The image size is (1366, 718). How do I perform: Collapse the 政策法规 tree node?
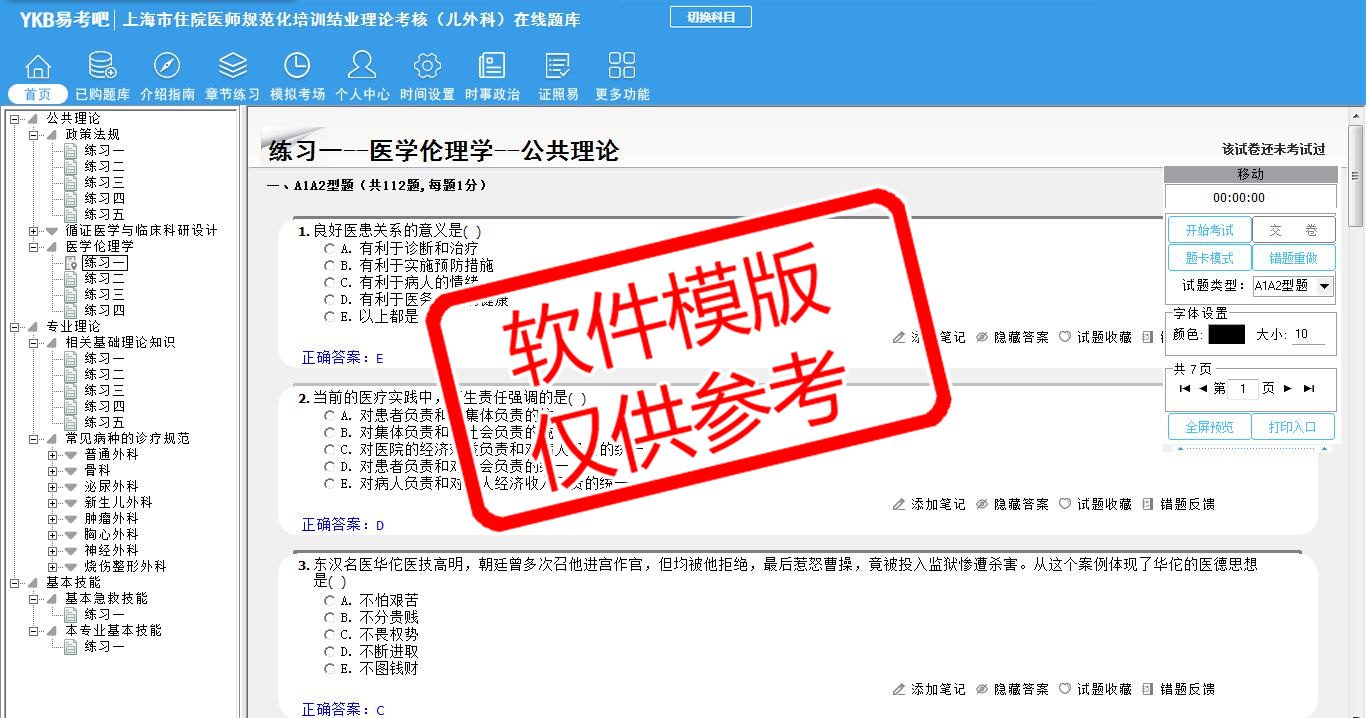[x=34, y=135]
